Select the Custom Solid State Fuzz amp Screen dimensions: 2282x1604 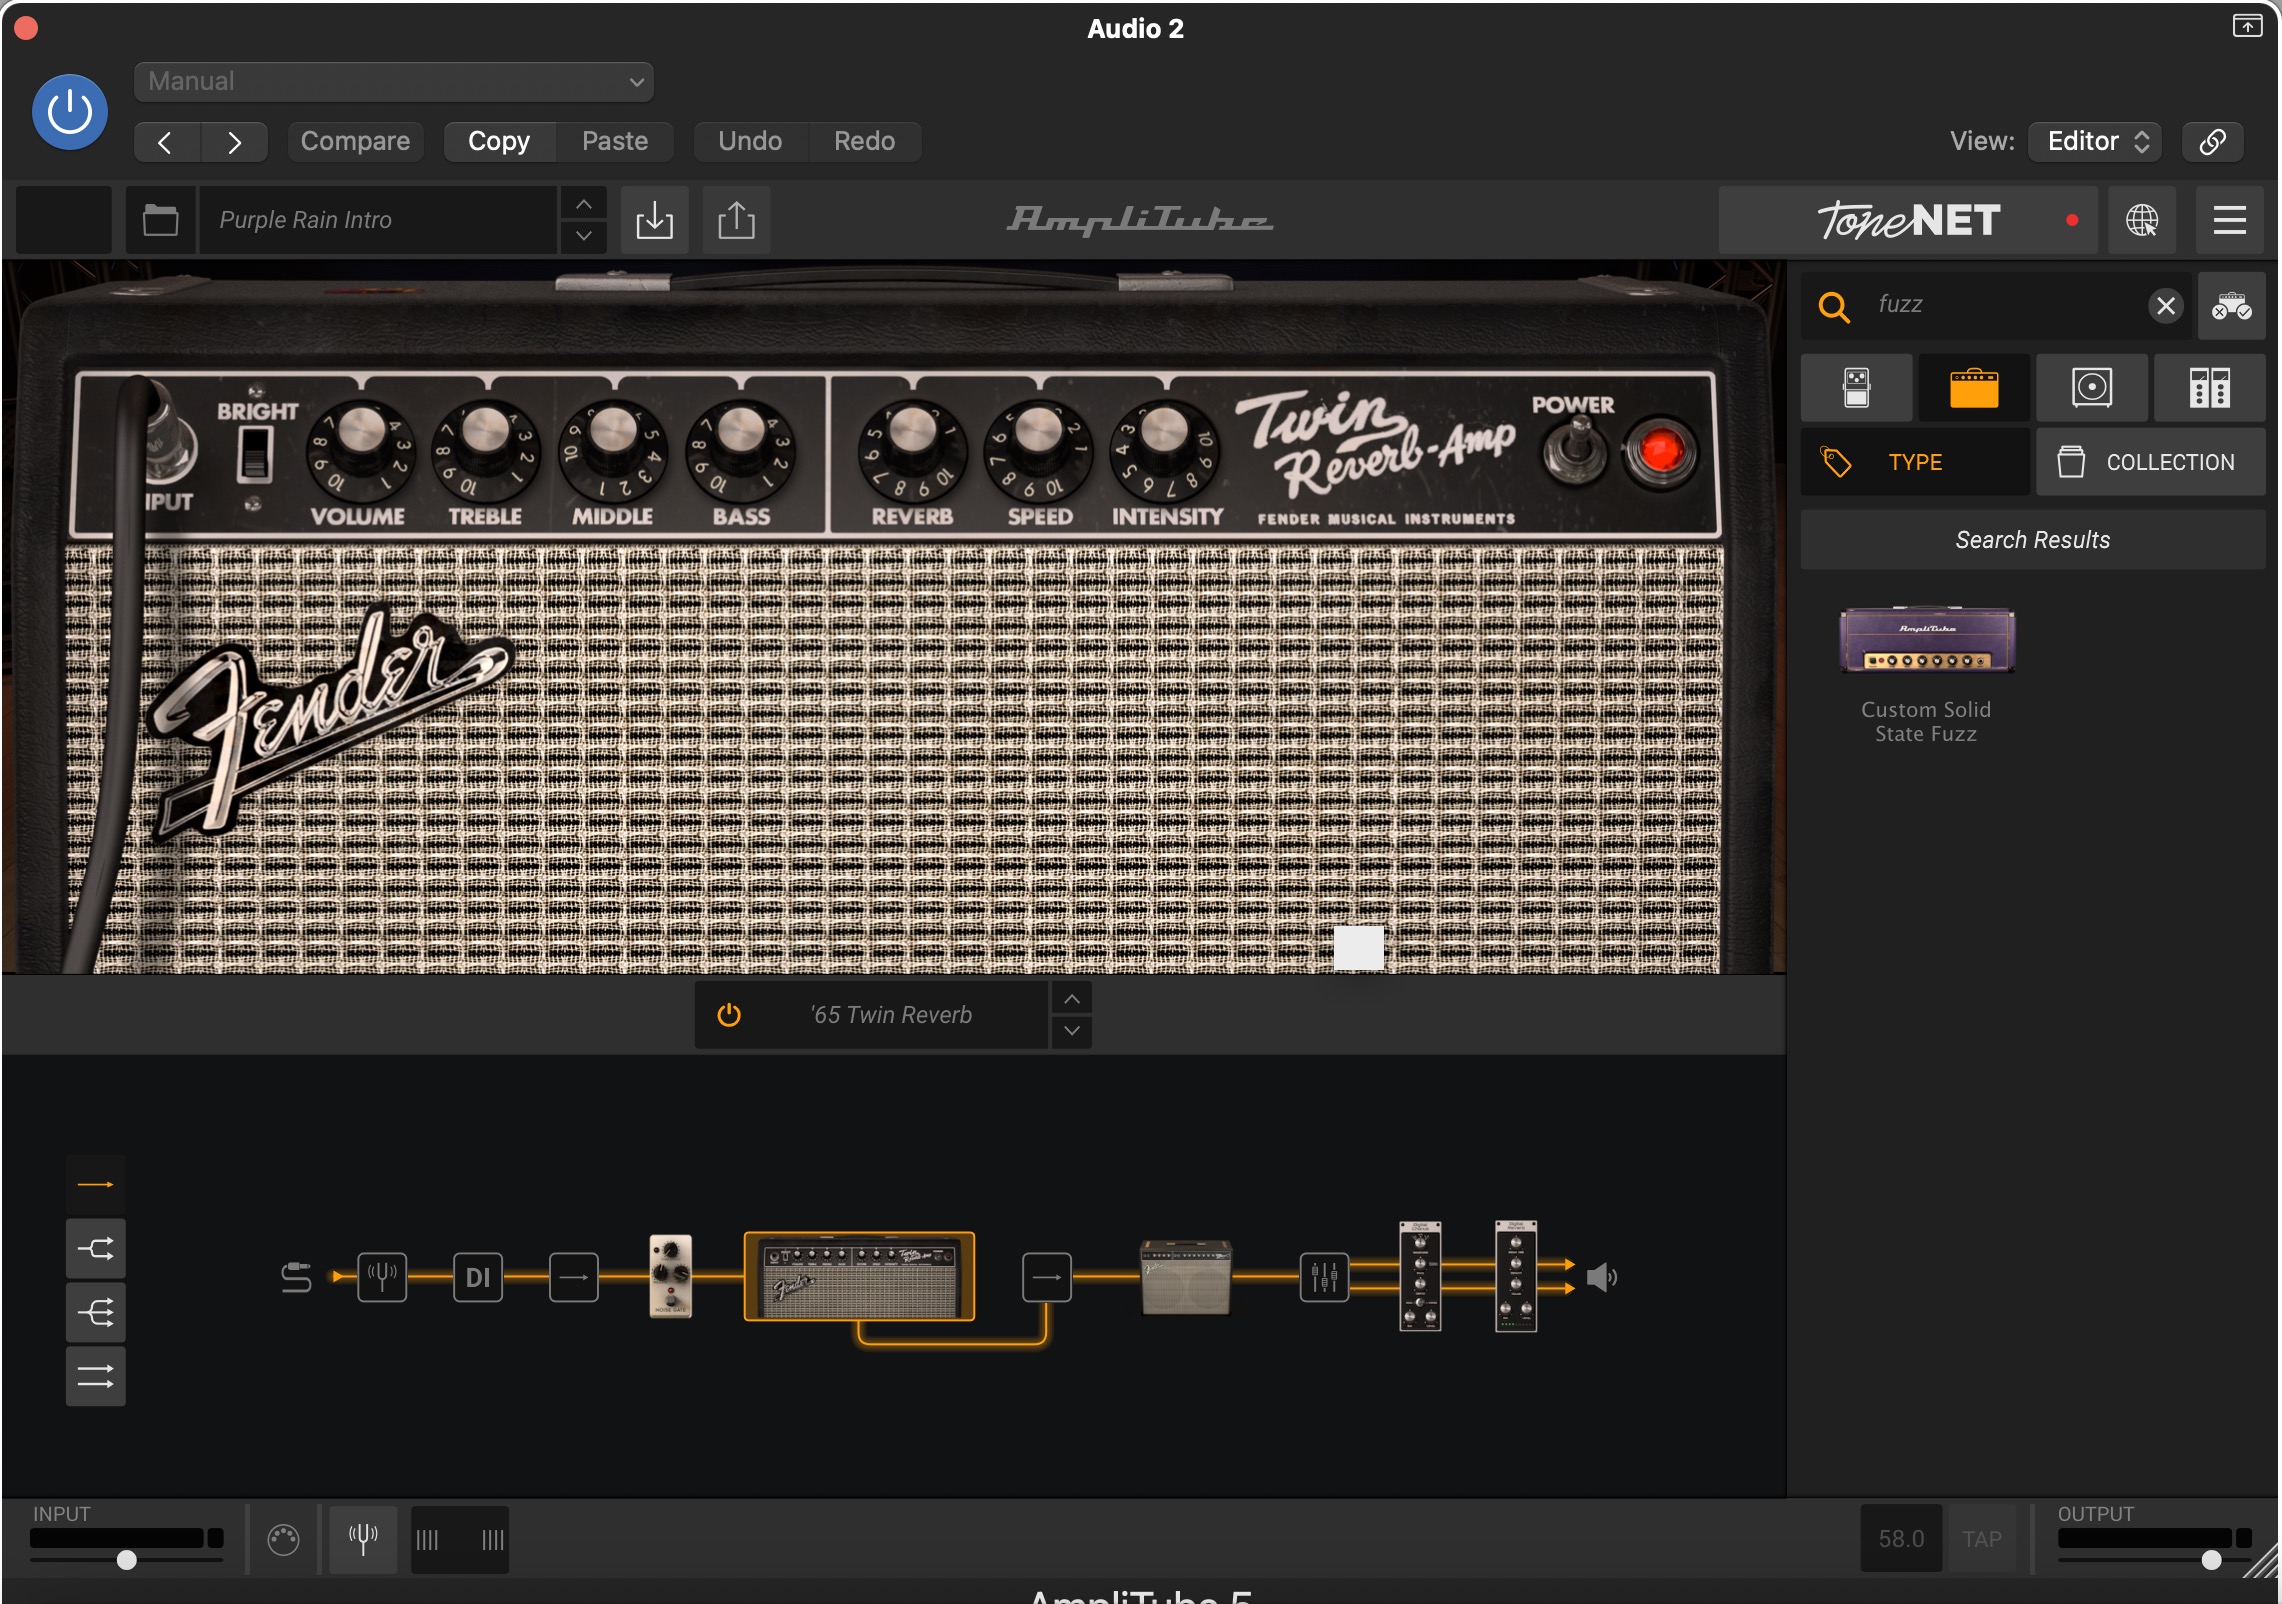(1927, 675)
